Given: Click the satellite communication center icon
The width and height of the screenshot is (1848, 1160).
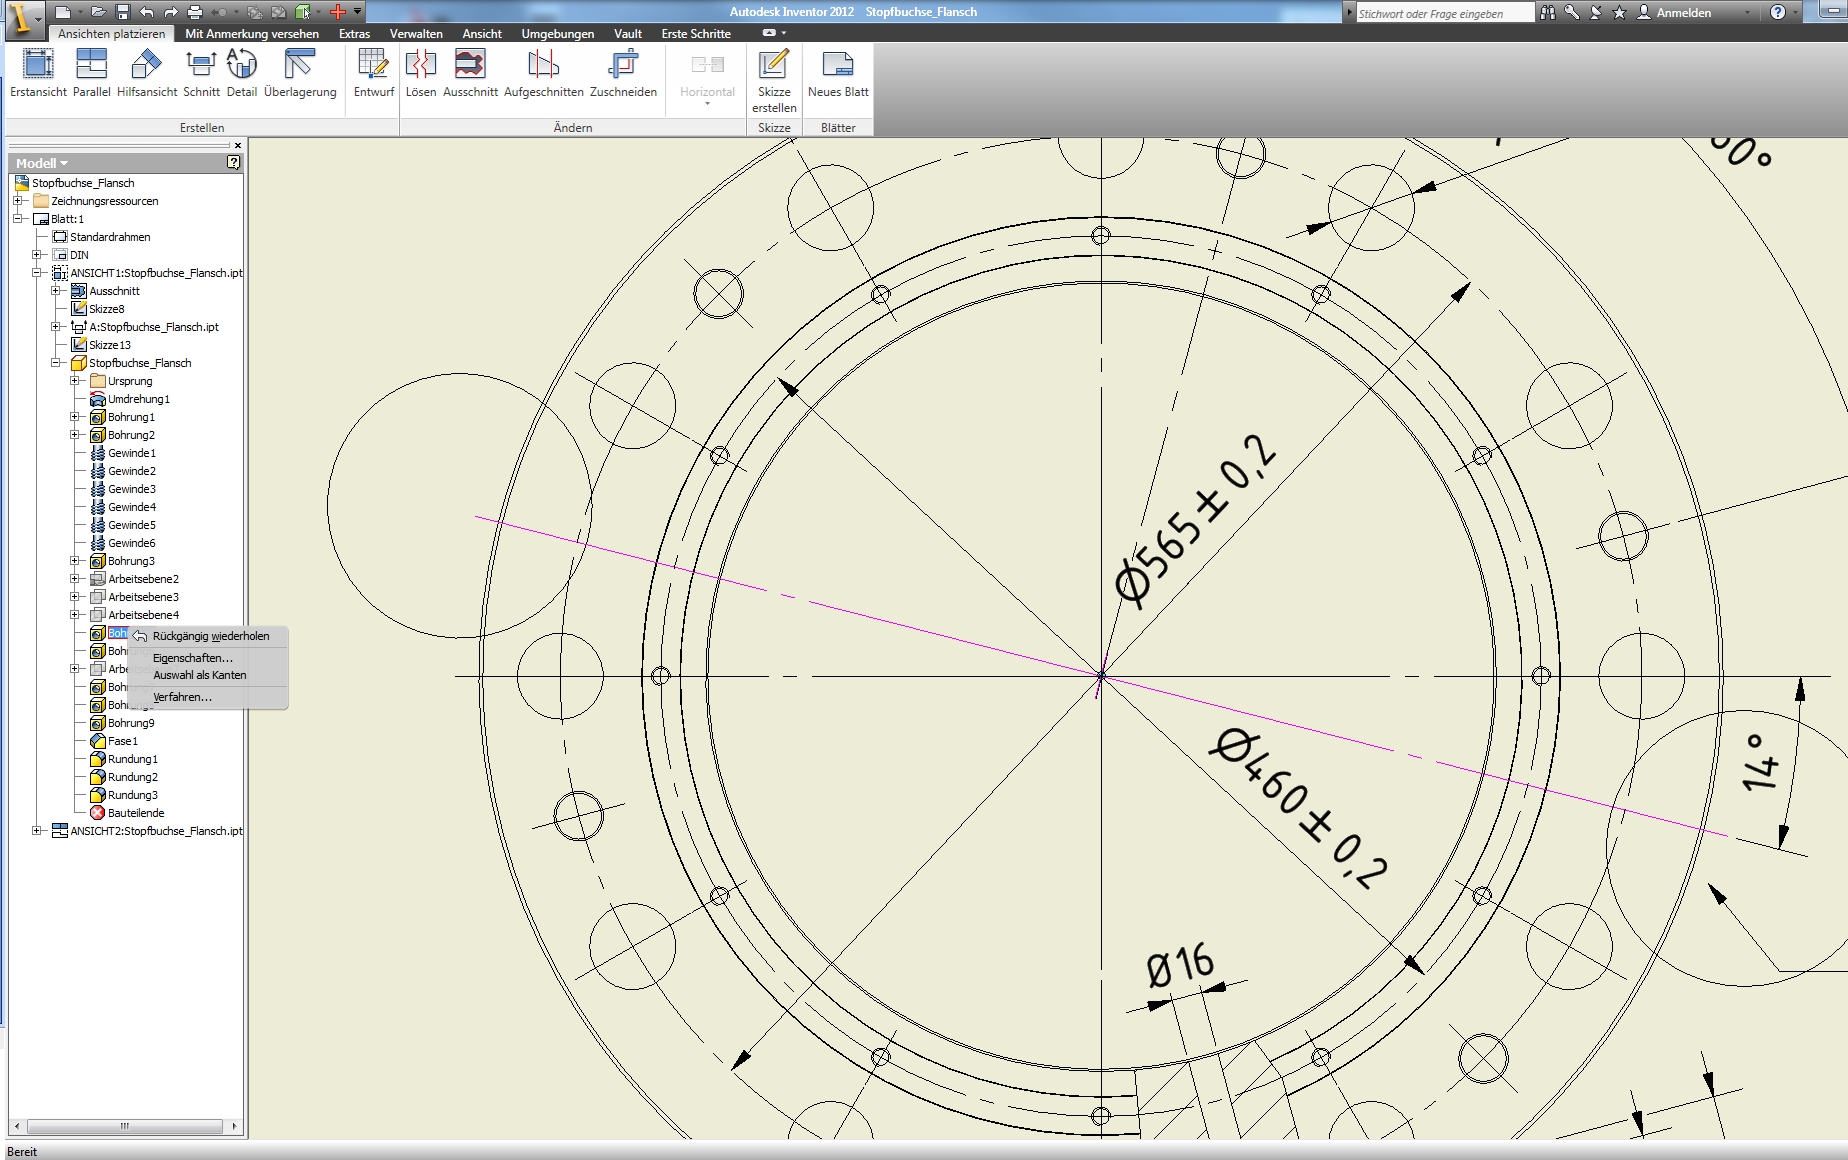Looking at the screenshot, I should 1596,12.
